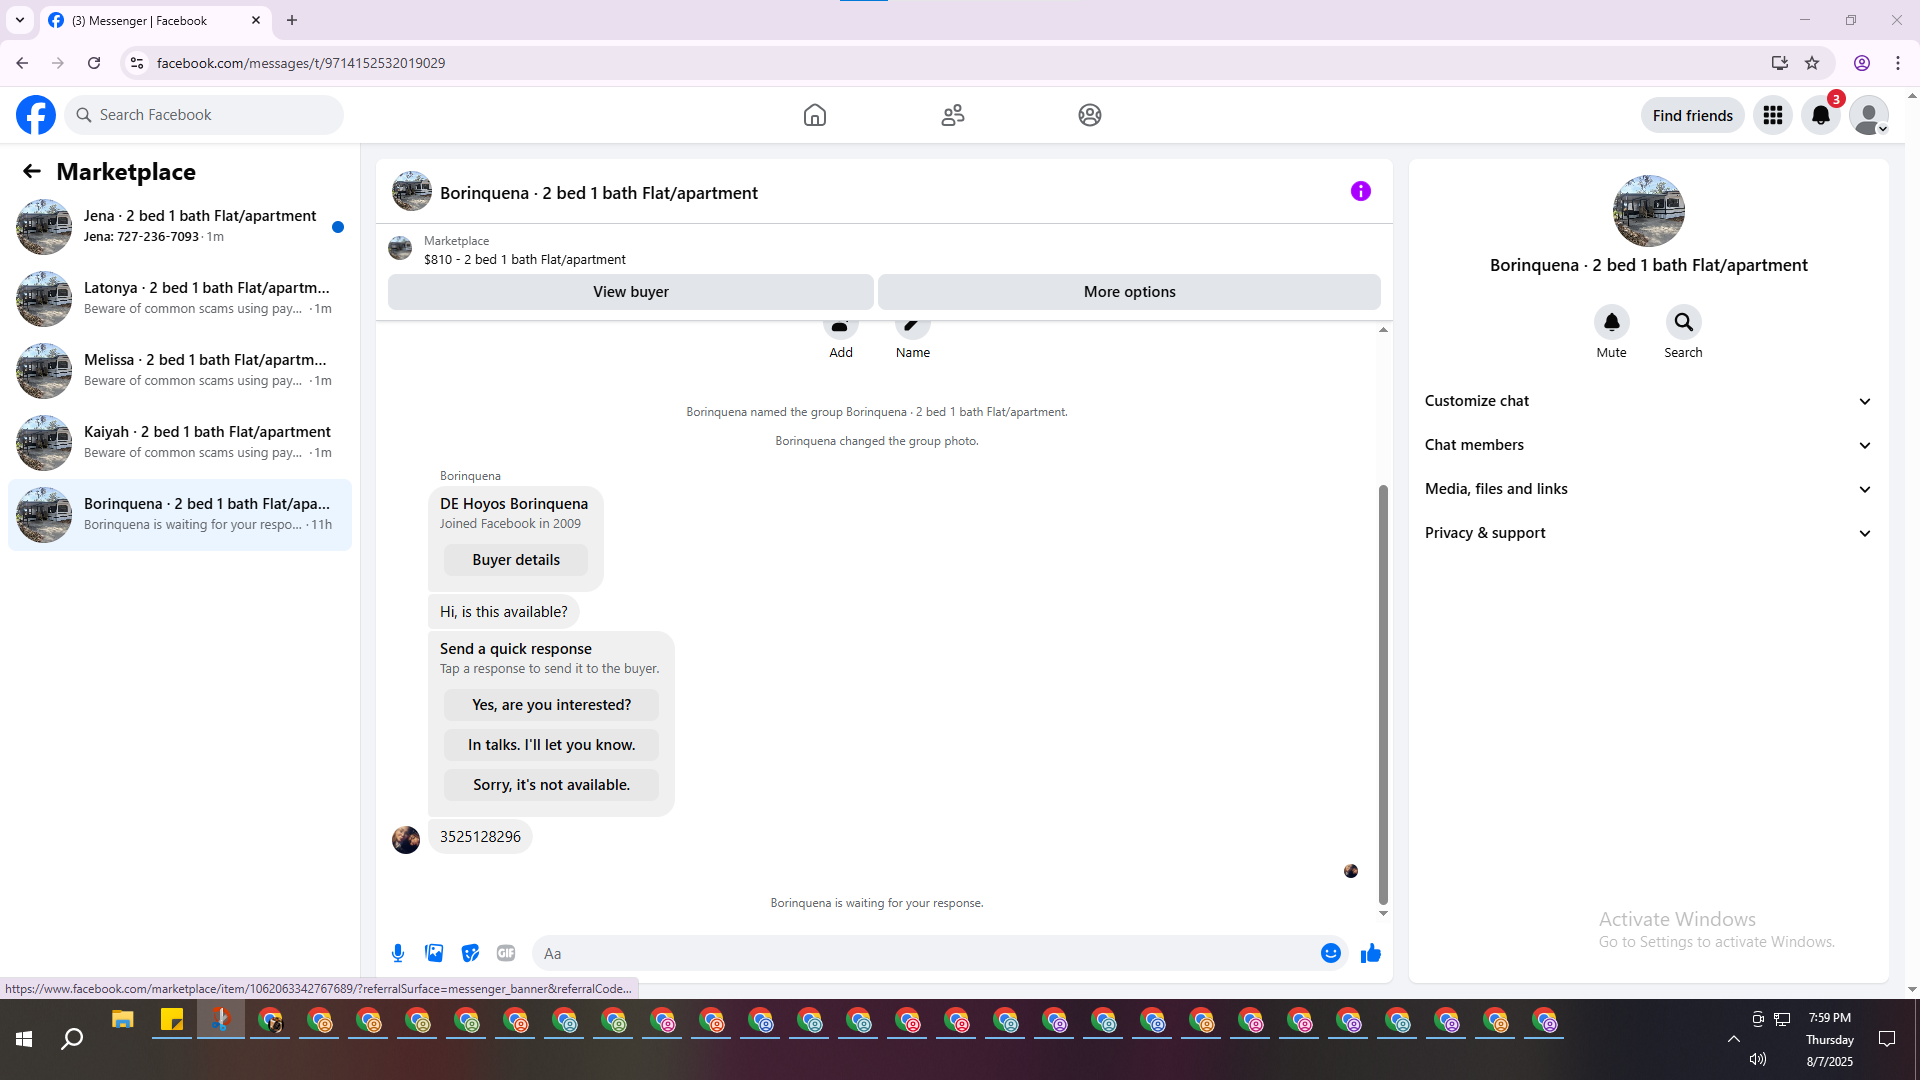Open the Windows action center

pos(1887,1040)
